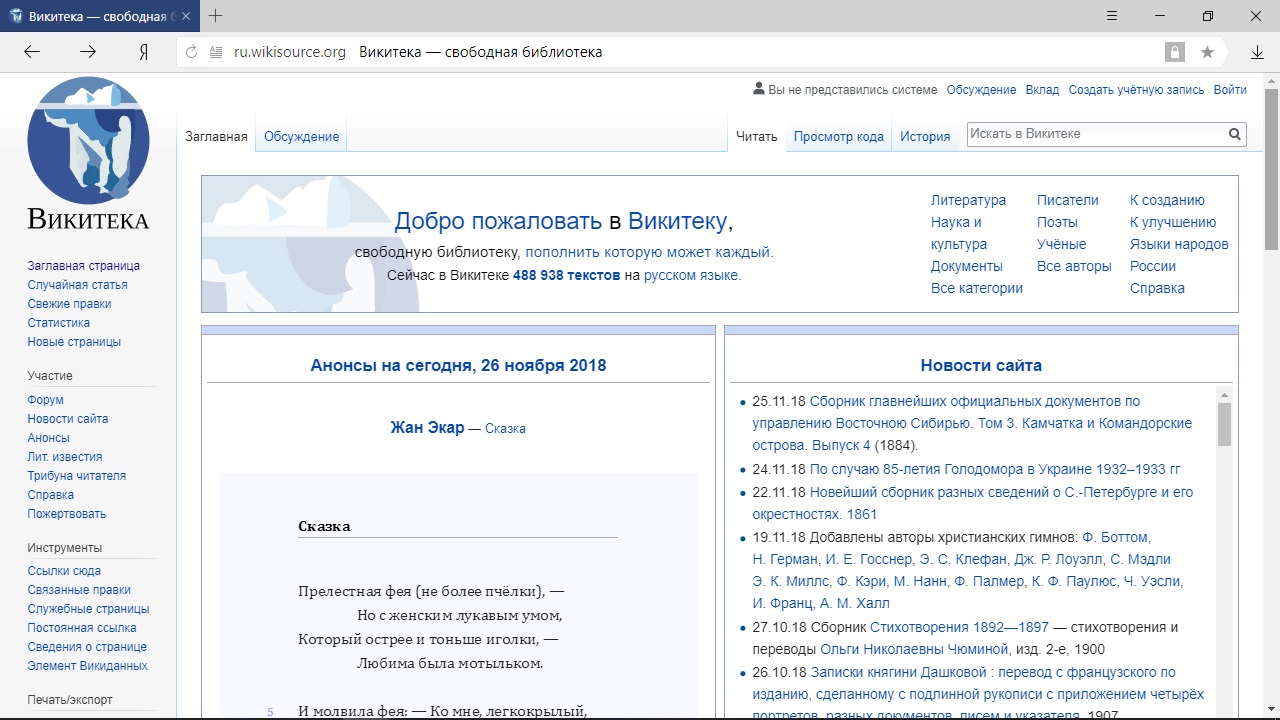Viewport: 1280px width, 720px height.
Task: Click the forward navigation arrow
Action: [88, 51]
